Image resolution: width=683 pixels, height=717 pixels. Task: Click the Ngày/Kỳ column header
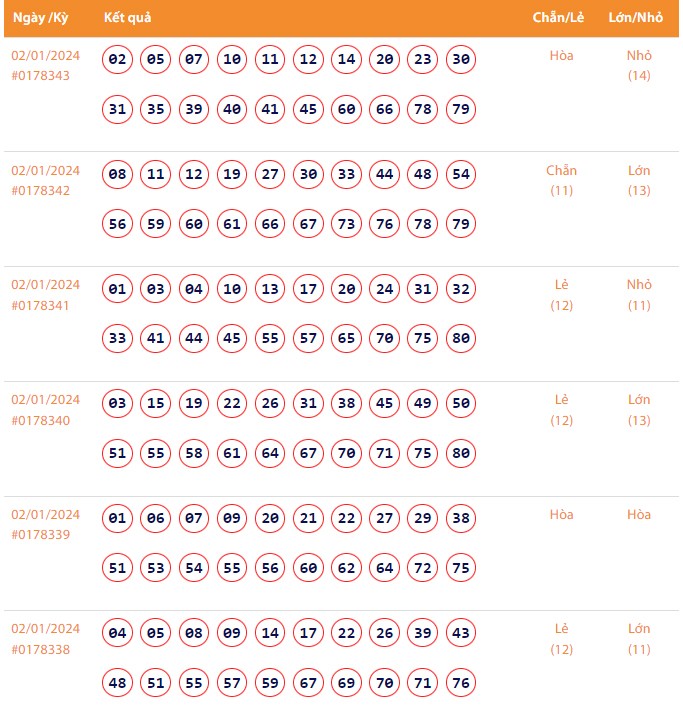[x=39, y=17]
